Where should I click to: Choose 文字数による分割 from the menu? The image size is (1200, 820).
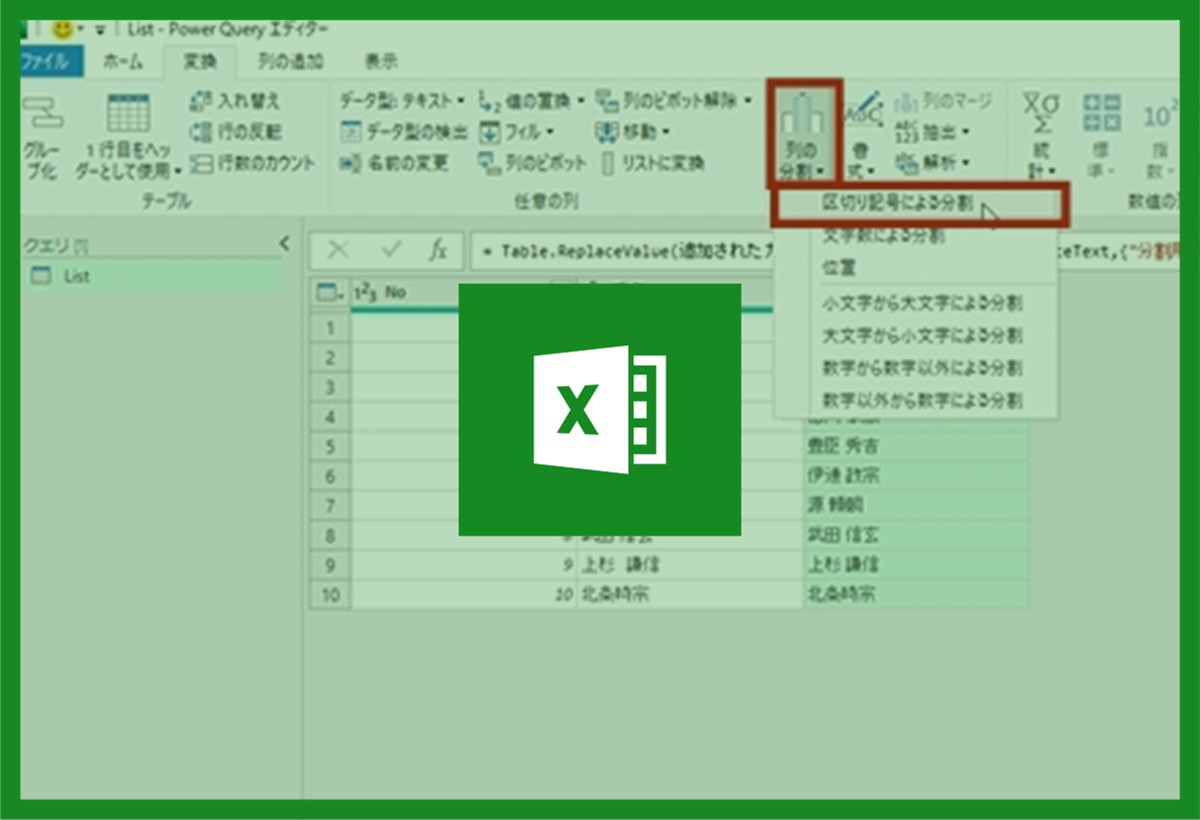[883, 237]
